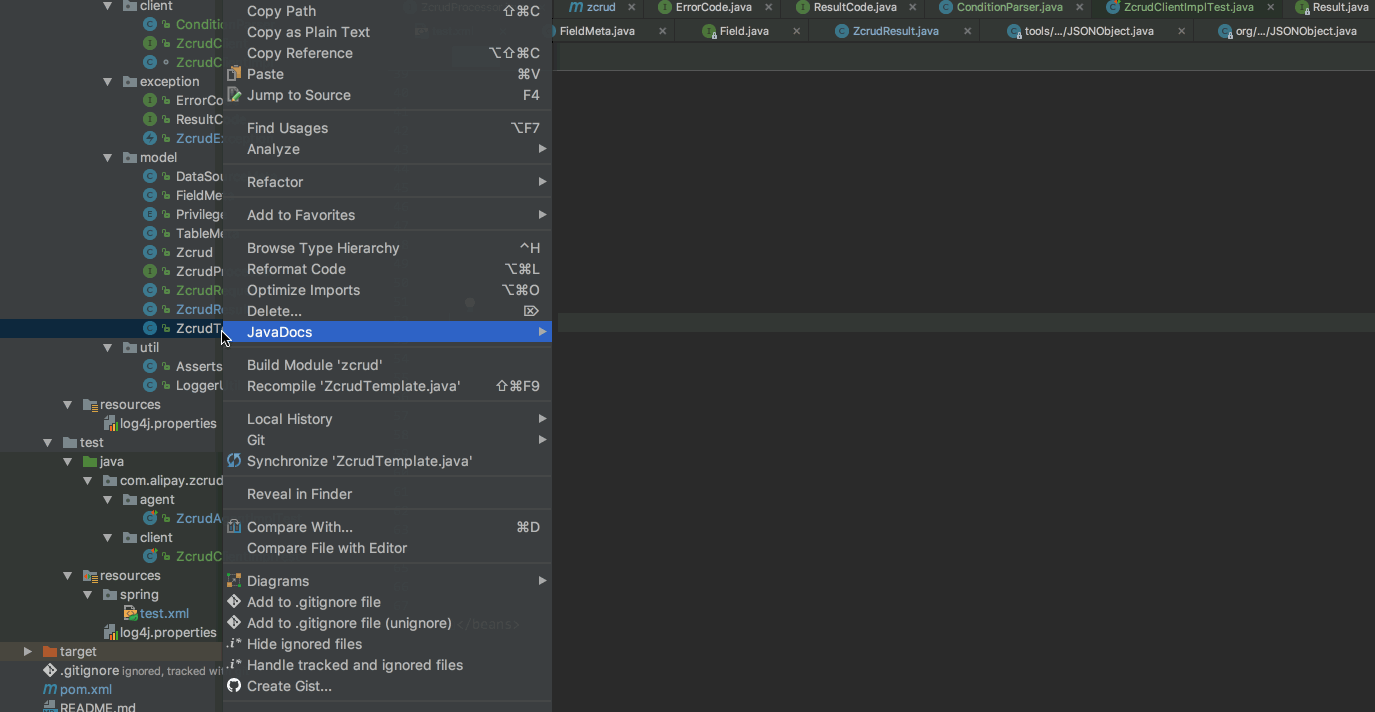The height and width of the screenshot is (712, 1375).
Task: Click the interface icon on ErrorCode.java tab
Action: click(665, 7)
